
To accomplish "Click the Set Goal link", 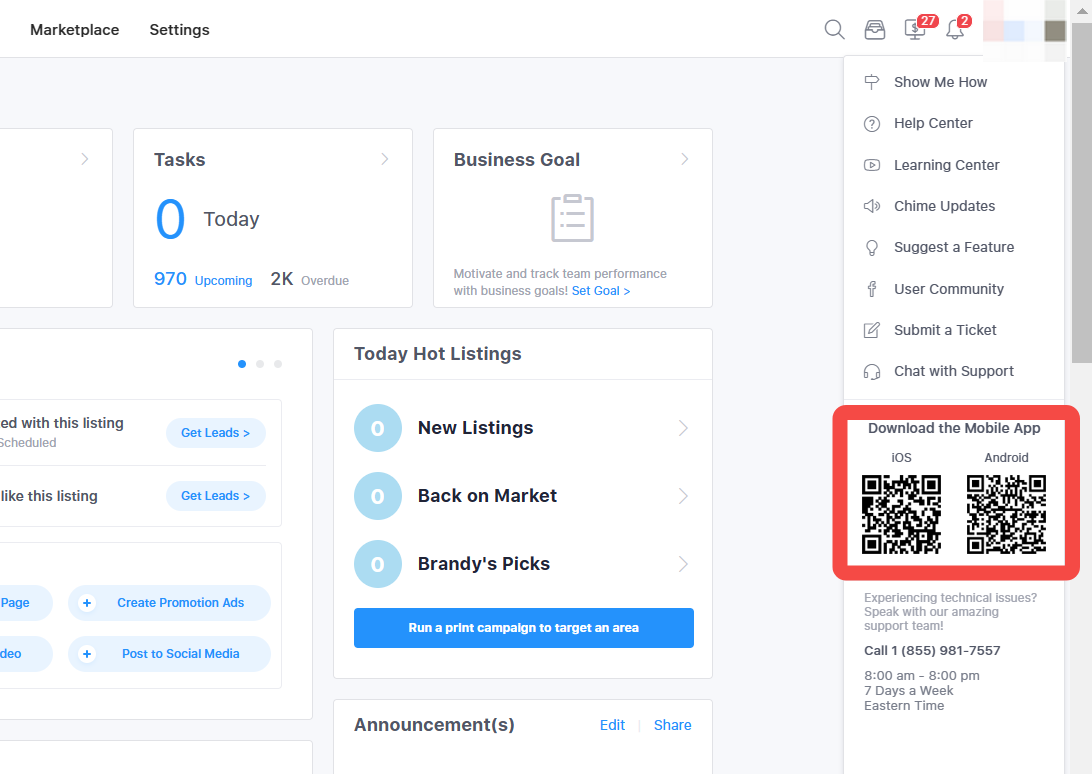I will coord(601,291).
